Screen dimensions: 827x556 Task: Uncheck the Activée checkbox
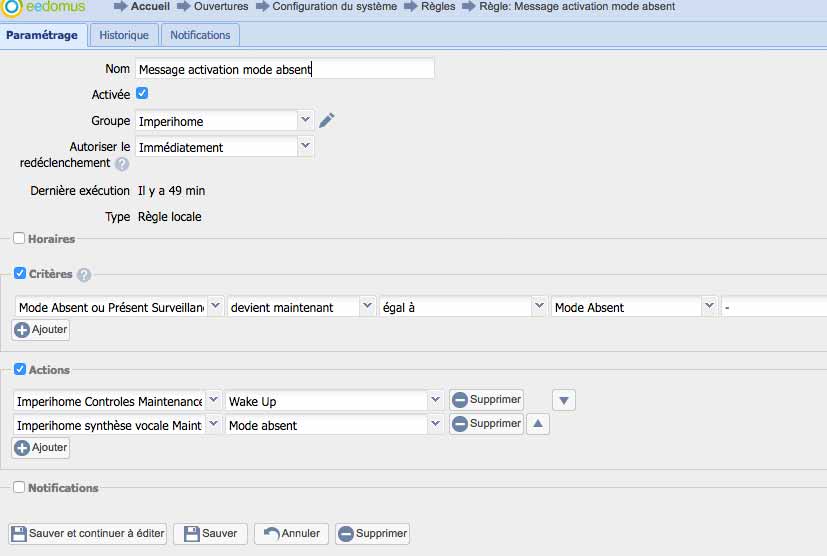click(x=142, y=94)
